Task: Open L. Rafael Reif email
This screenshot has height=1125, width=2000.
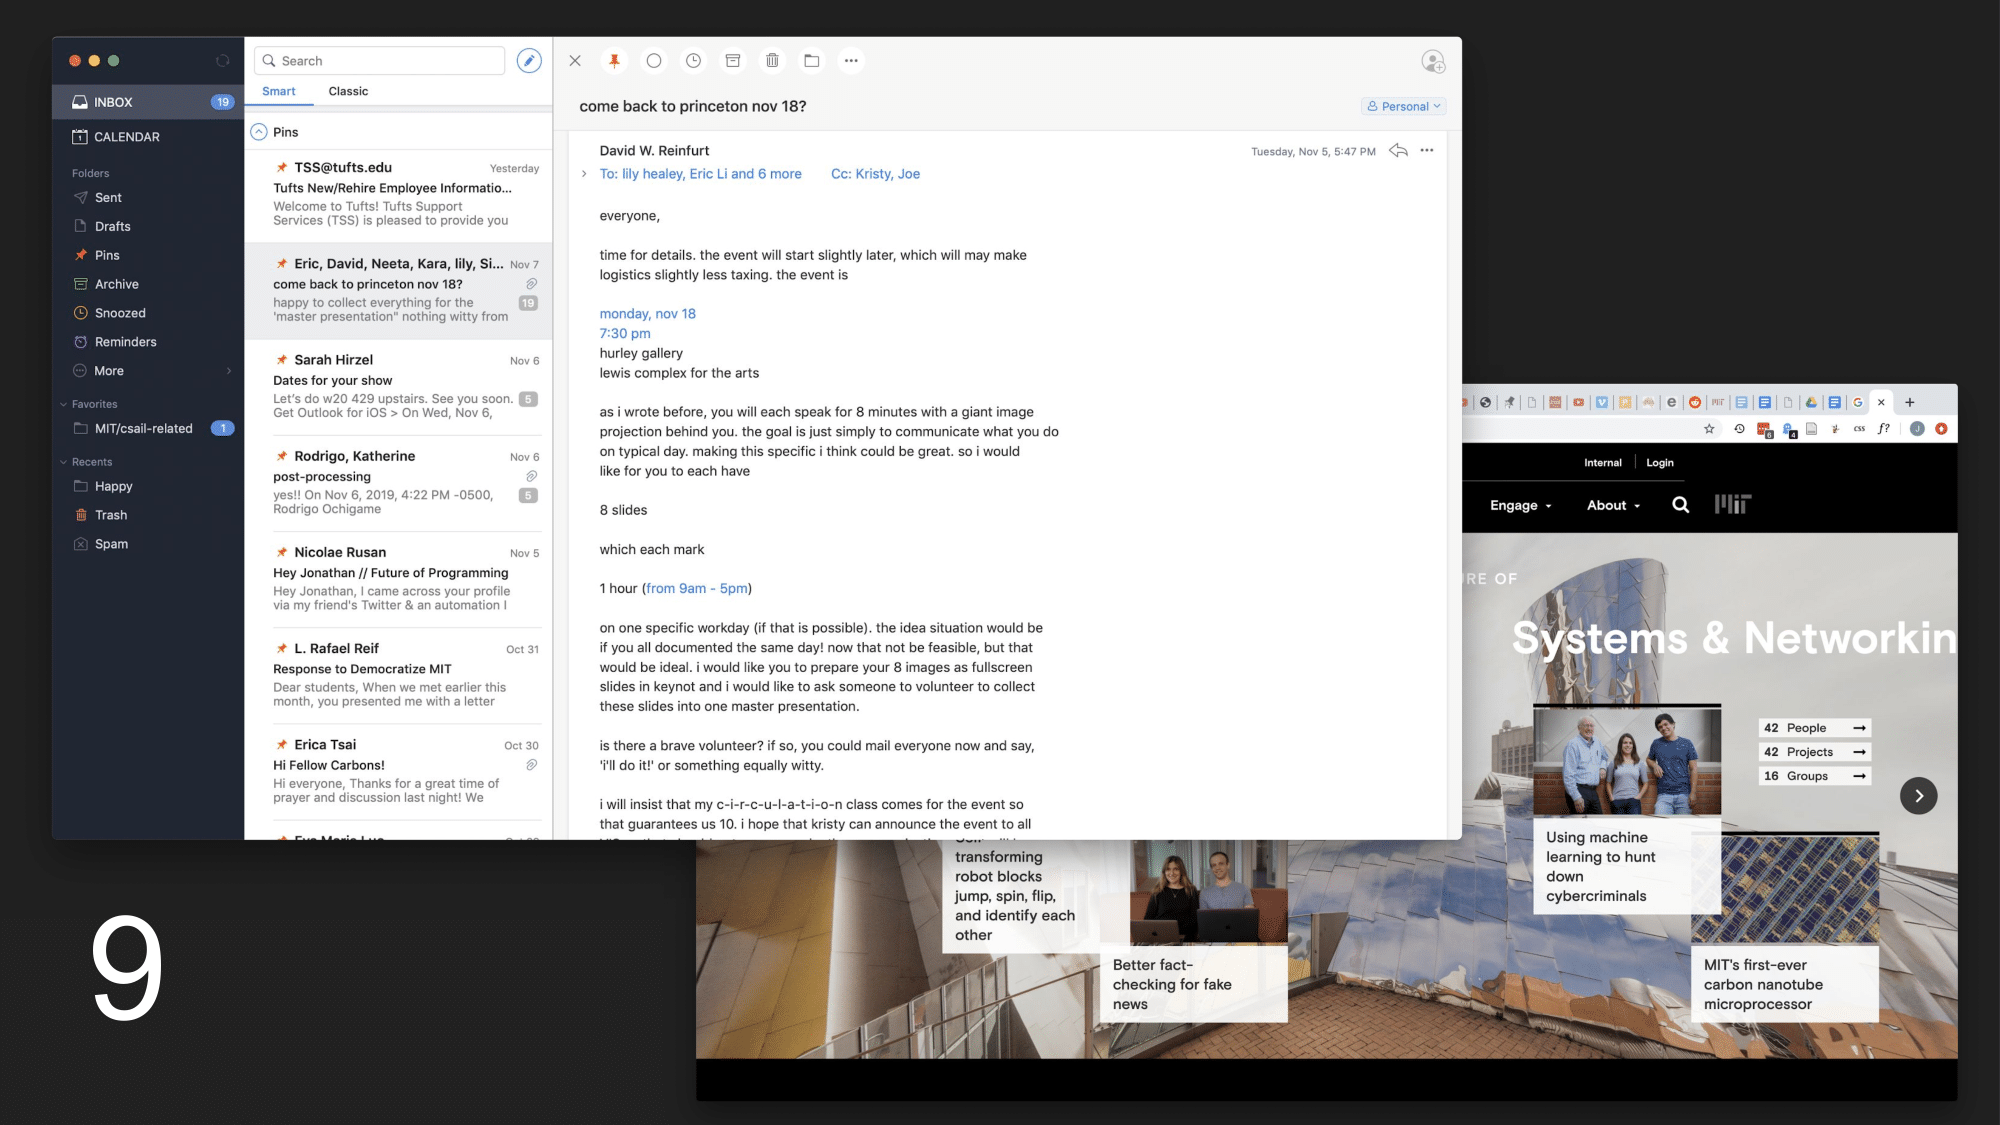Action: tap(398, 675)
